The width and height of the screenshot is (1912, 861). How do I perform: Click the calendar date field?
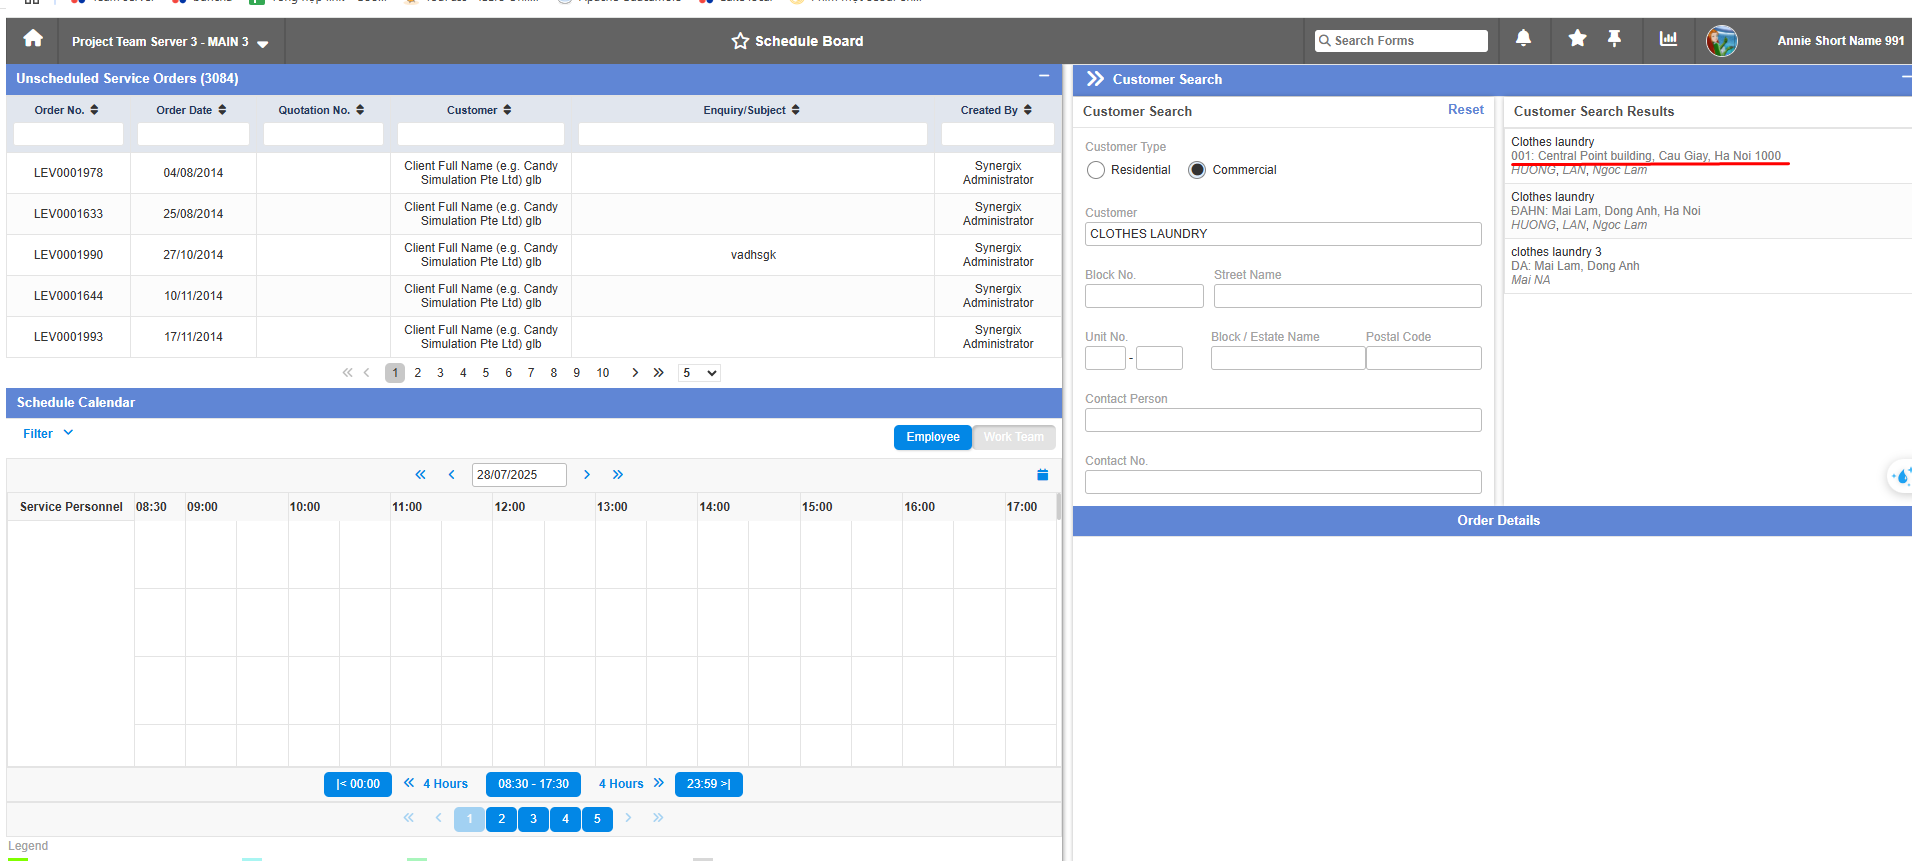pyautogui.click(x=519, y=475)
